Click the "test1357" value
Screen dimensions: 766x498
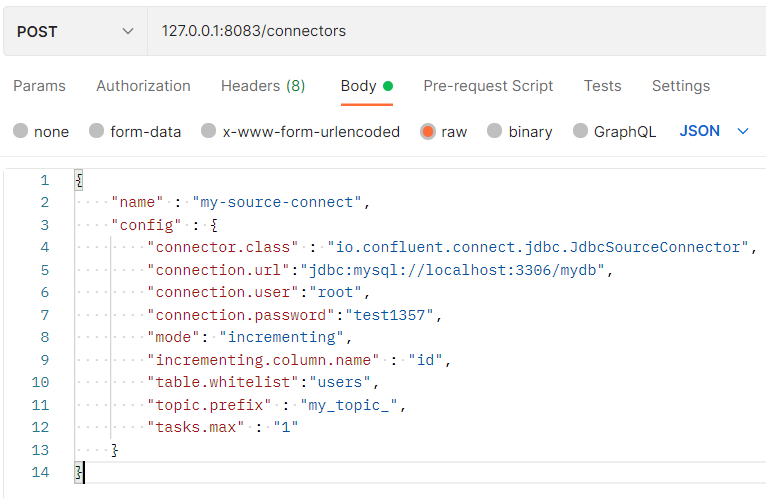tap(389, 315)
